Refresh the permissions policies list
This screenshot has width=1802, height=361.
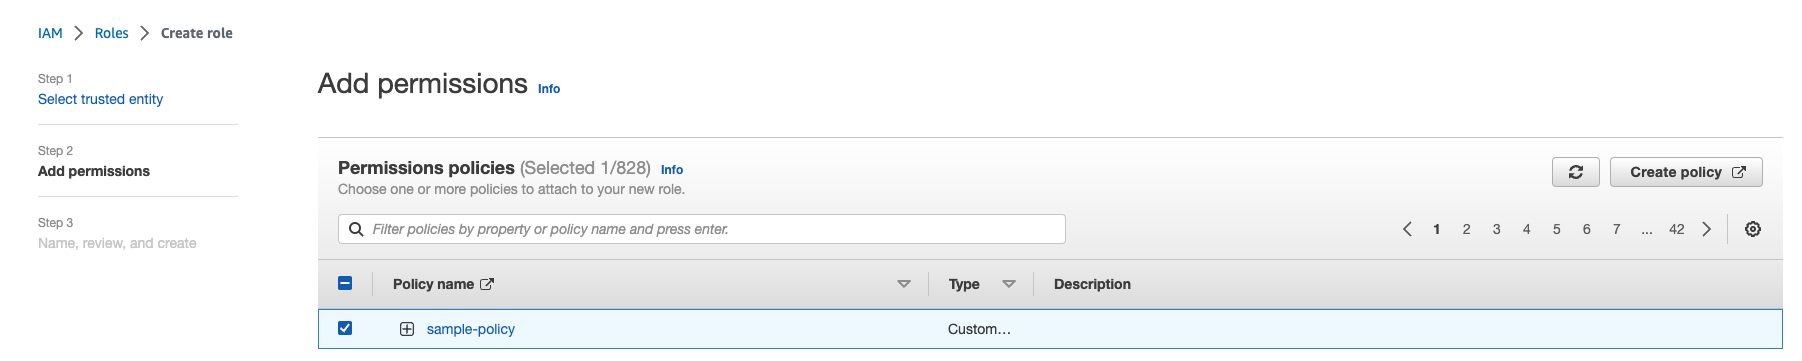(x=1575, y=172)
